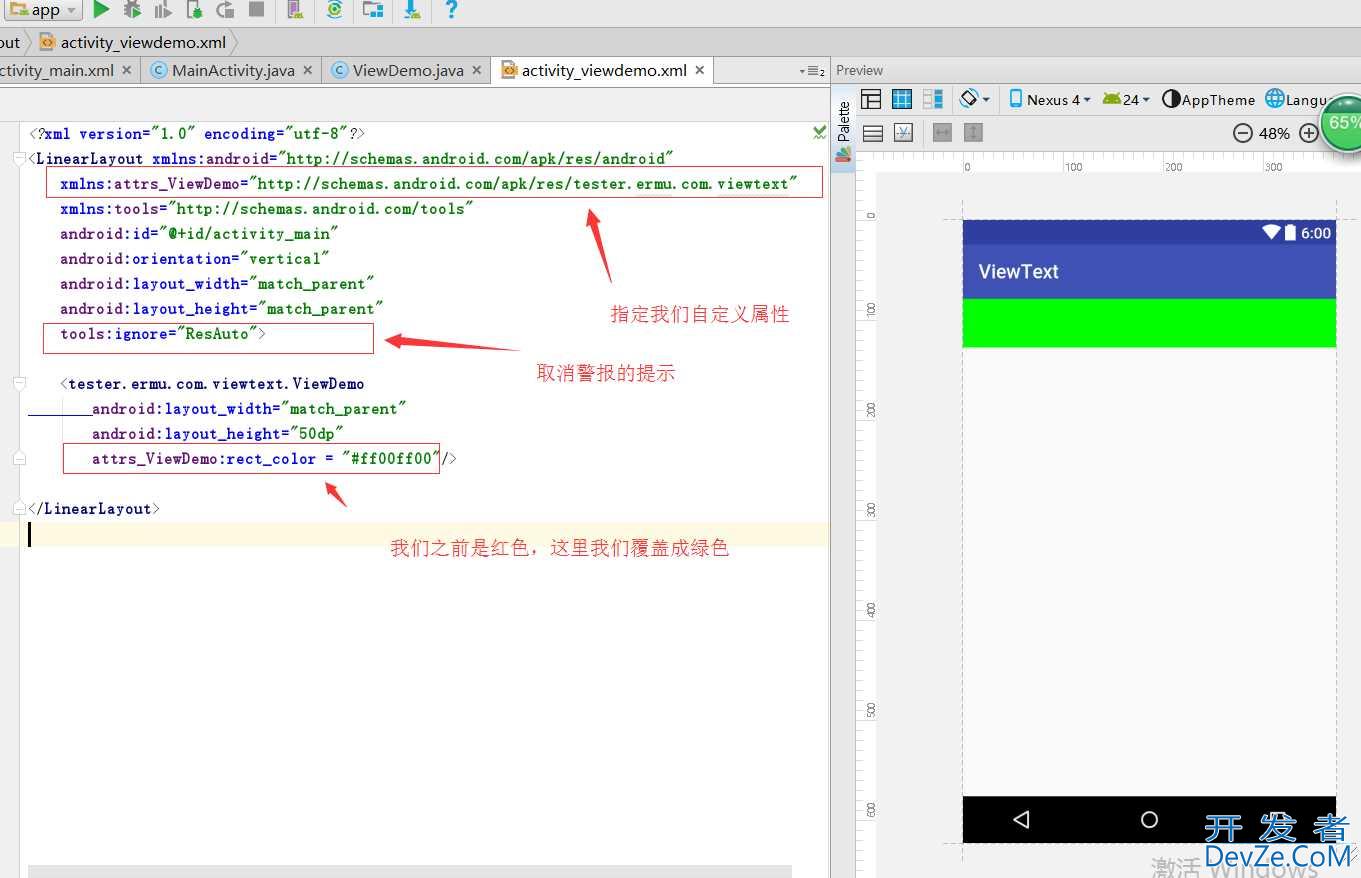Toggle the baseline alignment icon
The image size is (1361, 878).
(x=903, y=132)
